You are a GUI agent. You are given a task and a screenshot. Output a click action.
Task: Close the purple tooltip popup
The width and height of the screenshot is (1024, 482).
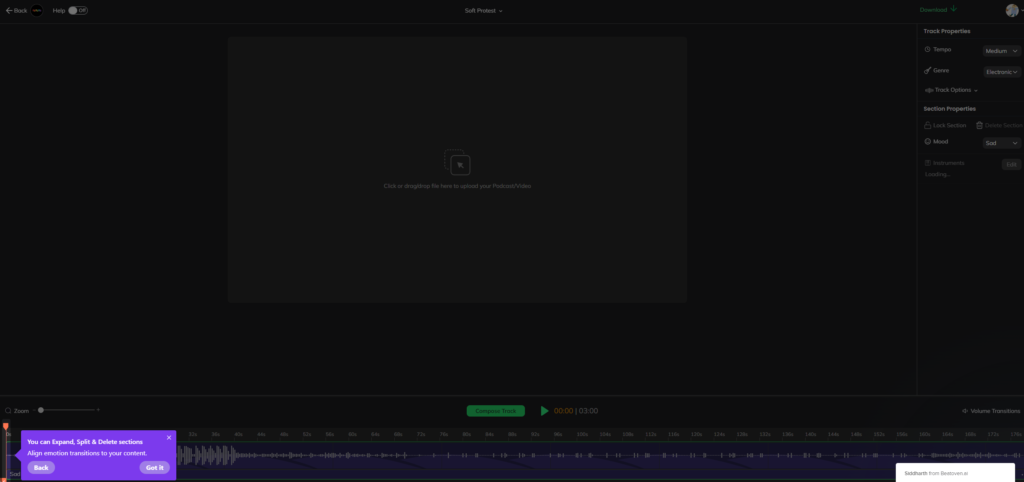pyautogui.click(x=169, y=438)
